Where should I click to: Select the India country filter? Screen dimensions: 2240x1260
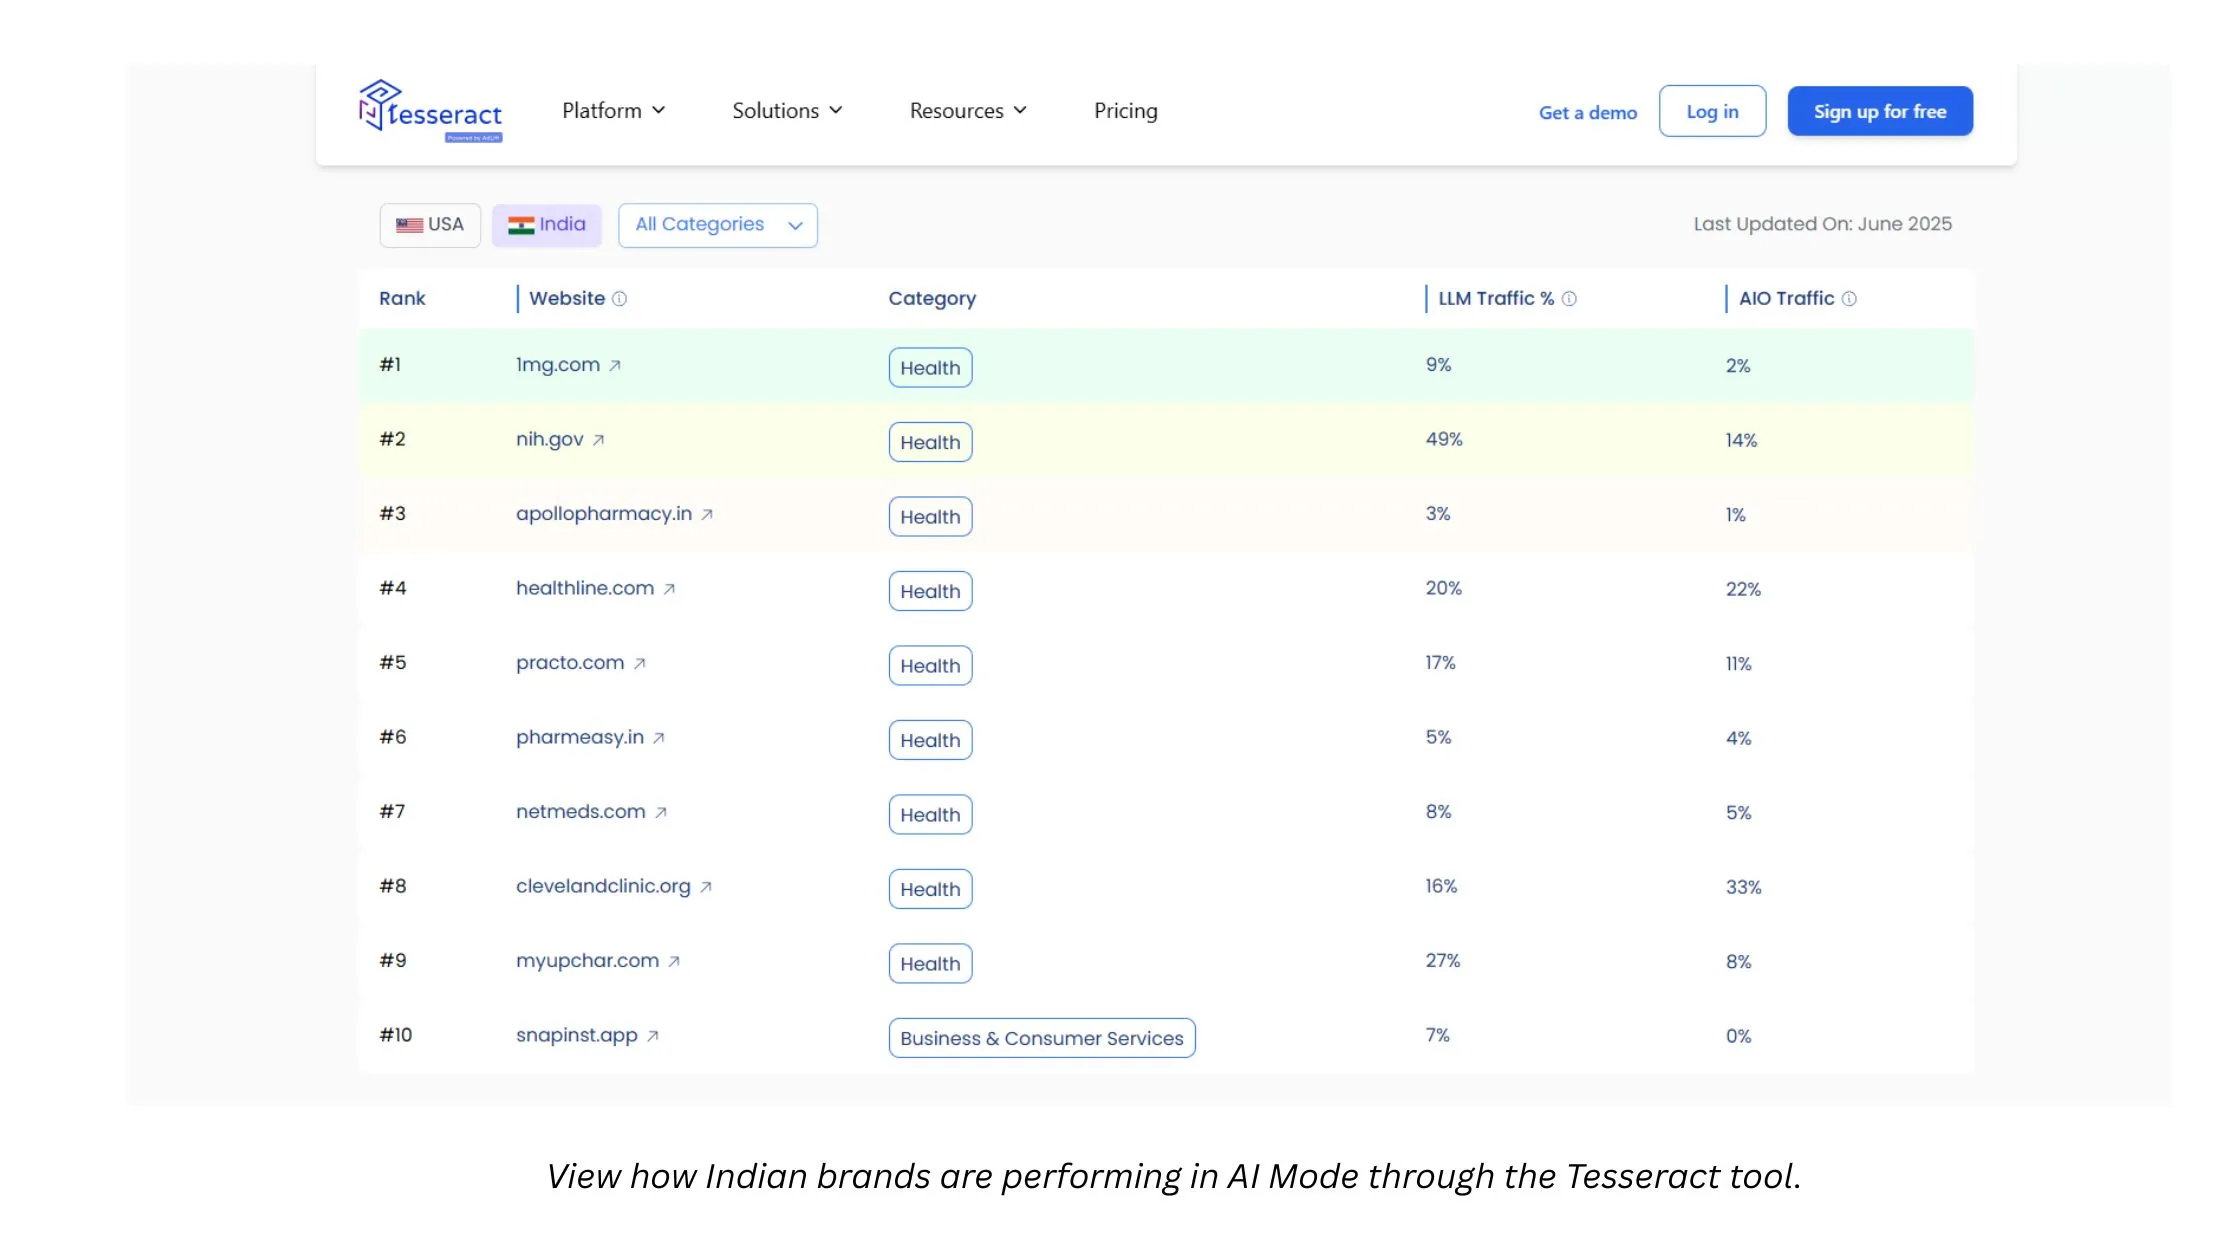click(547, 225)
